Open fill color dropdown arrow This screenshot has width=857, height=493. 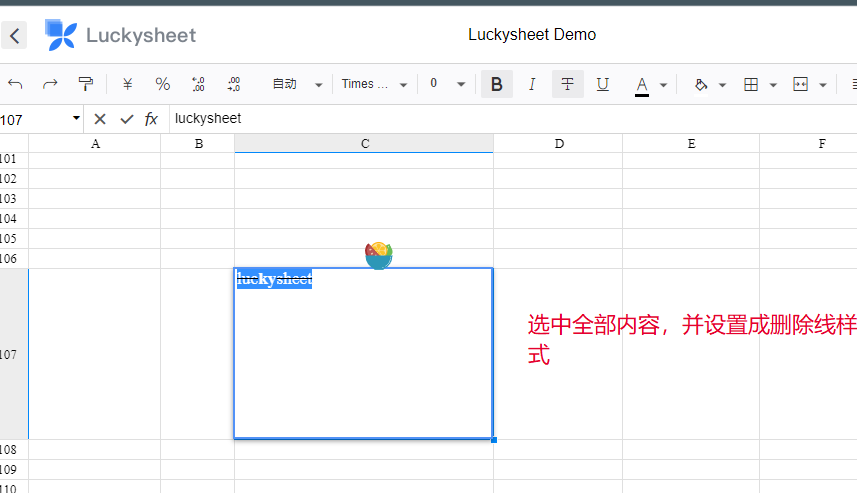pos(722,85)
